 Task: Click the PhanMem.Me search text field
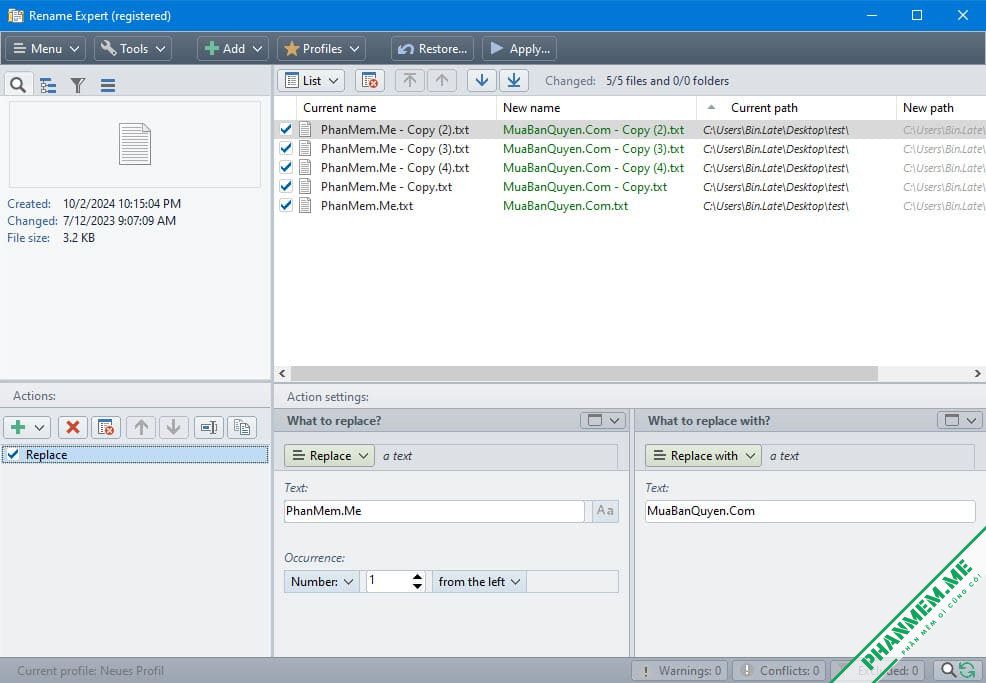point(434,511)
